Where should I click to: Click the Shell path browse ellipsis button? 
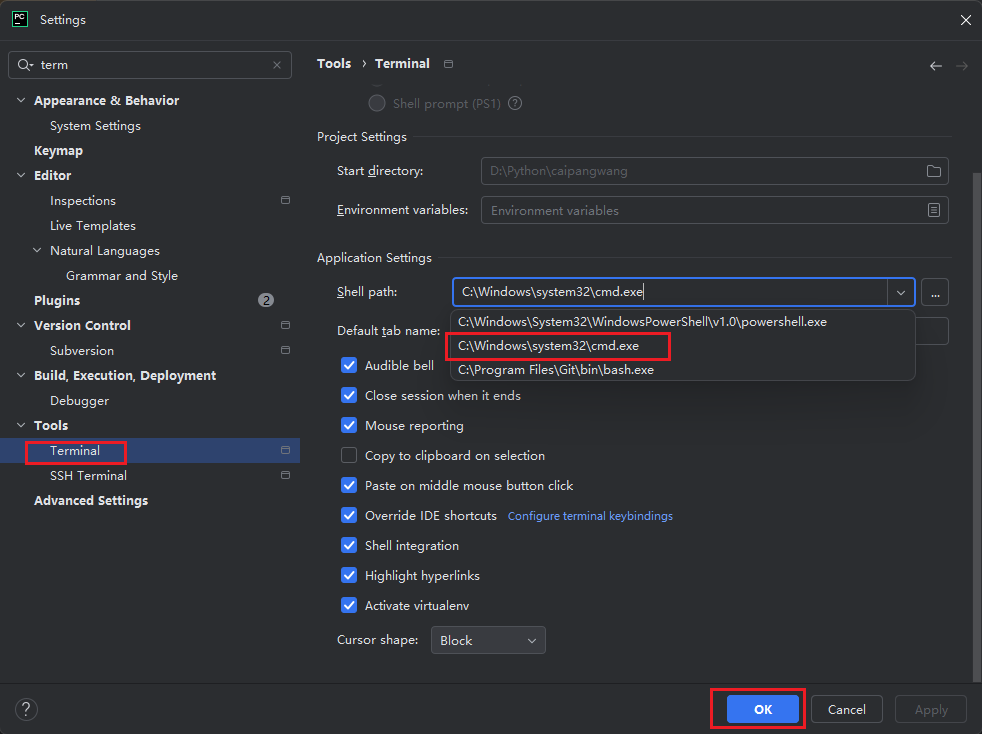935,292
